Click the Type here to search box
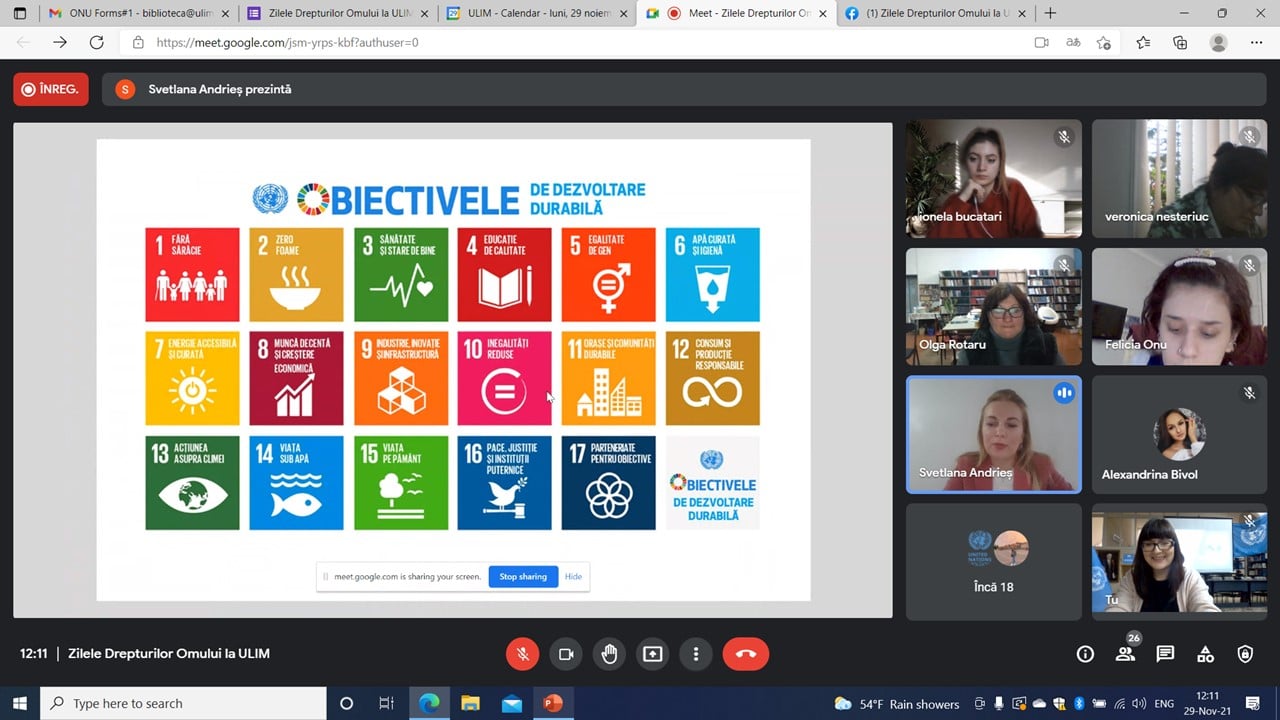1280x720 pixels. click(184, 703)
